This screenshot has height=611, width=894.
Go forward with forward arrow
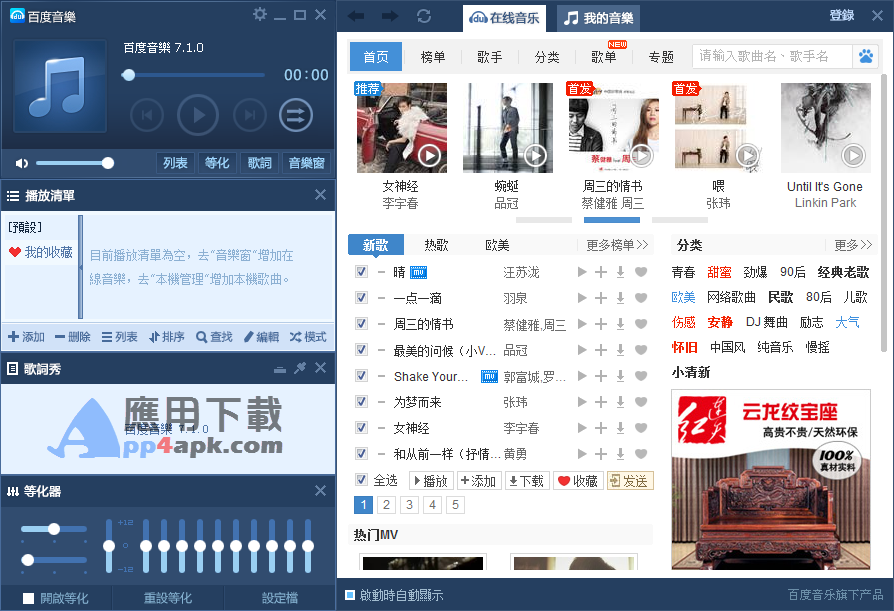tap(390, 16)
